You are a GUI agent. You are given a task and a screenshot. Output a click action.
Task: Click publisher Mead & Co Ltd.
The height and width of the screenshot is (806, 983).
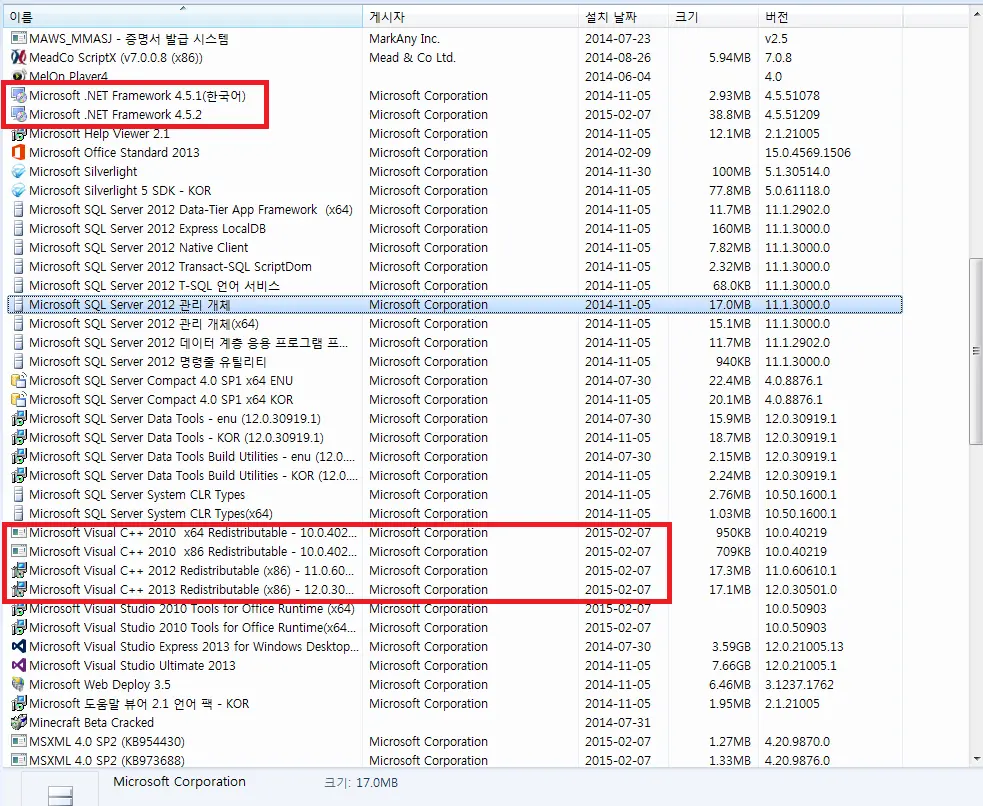click(x=412, y=58)
